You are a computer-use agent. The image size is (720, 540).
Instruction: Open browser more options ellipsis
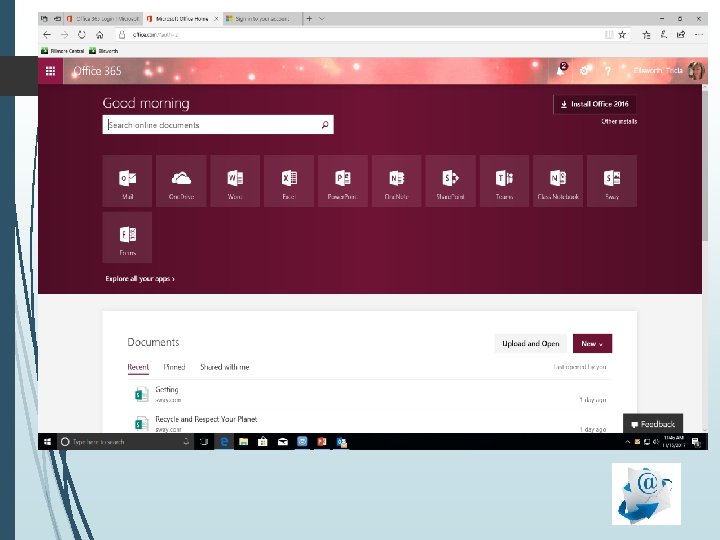(x=698, y=34)
